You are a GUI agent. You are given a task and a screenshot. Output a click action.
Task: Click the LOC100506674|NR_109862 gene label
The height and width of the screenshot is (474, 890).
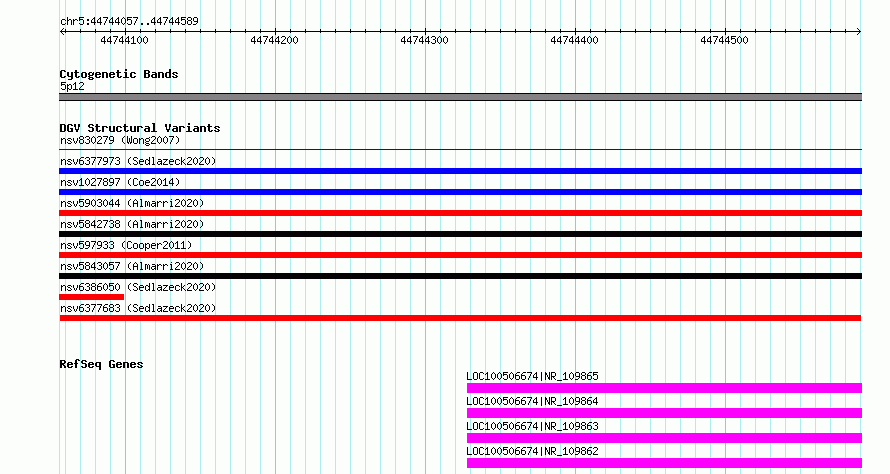(x=532, y=451)
